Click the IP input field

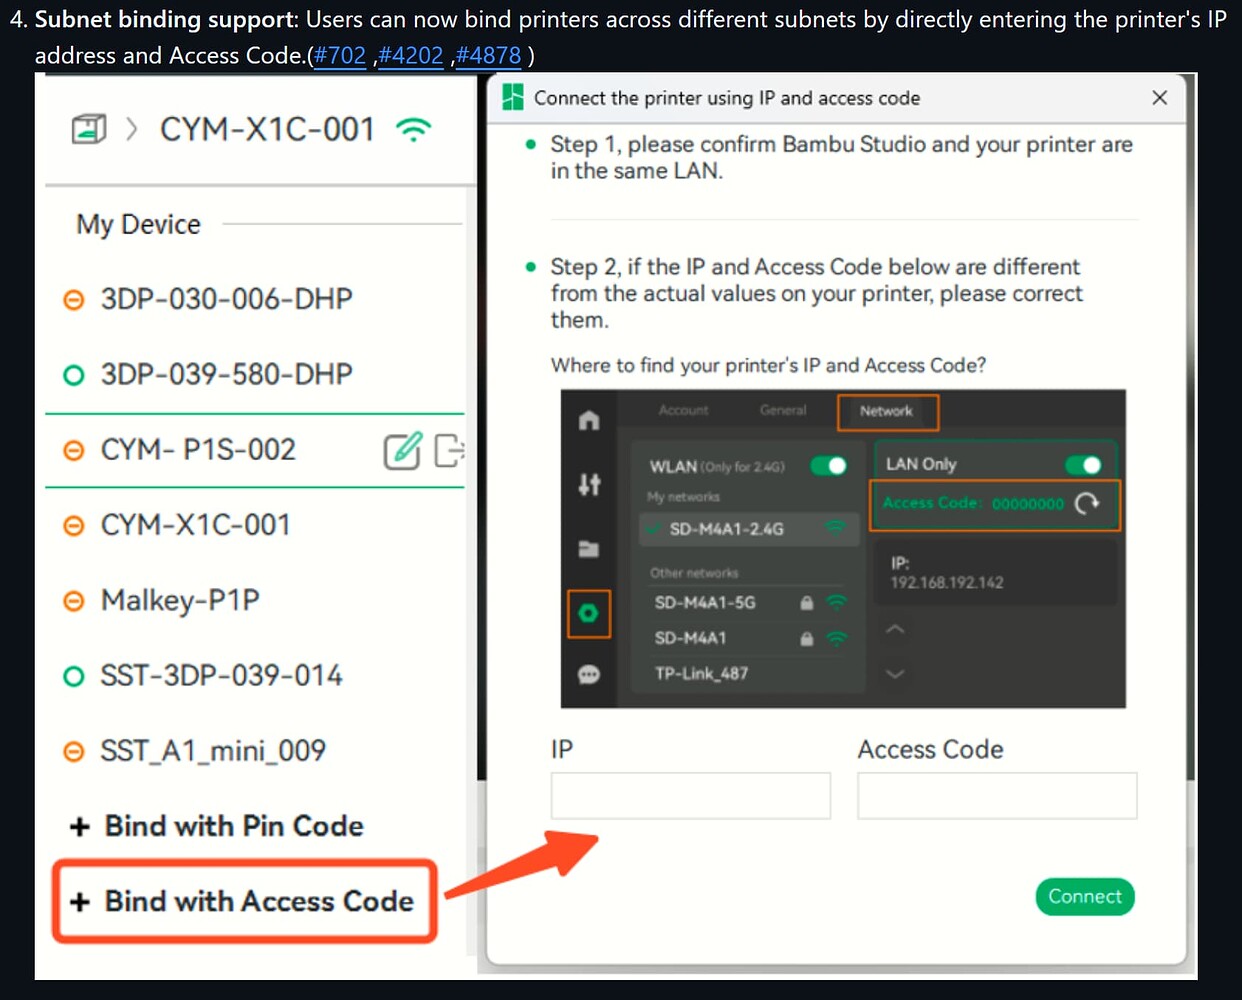(x=691, y=796)
